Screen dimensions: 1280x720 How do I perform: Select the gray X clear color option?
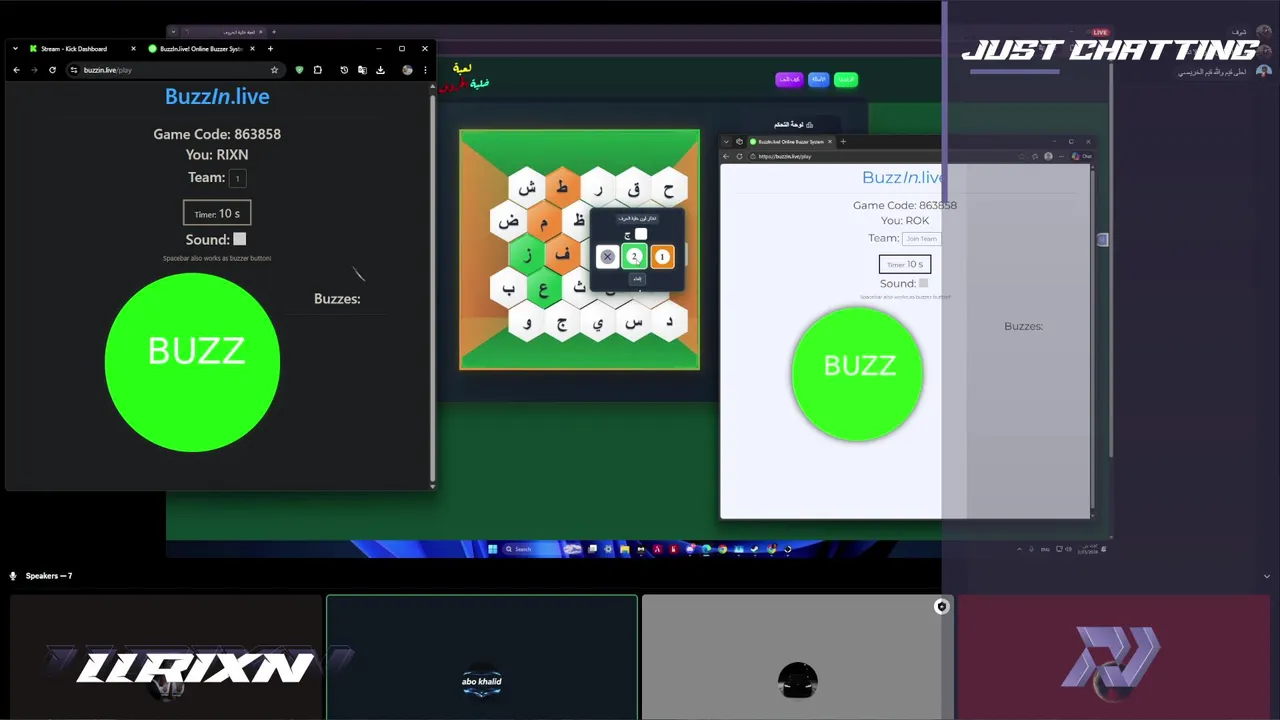point(607,257)
